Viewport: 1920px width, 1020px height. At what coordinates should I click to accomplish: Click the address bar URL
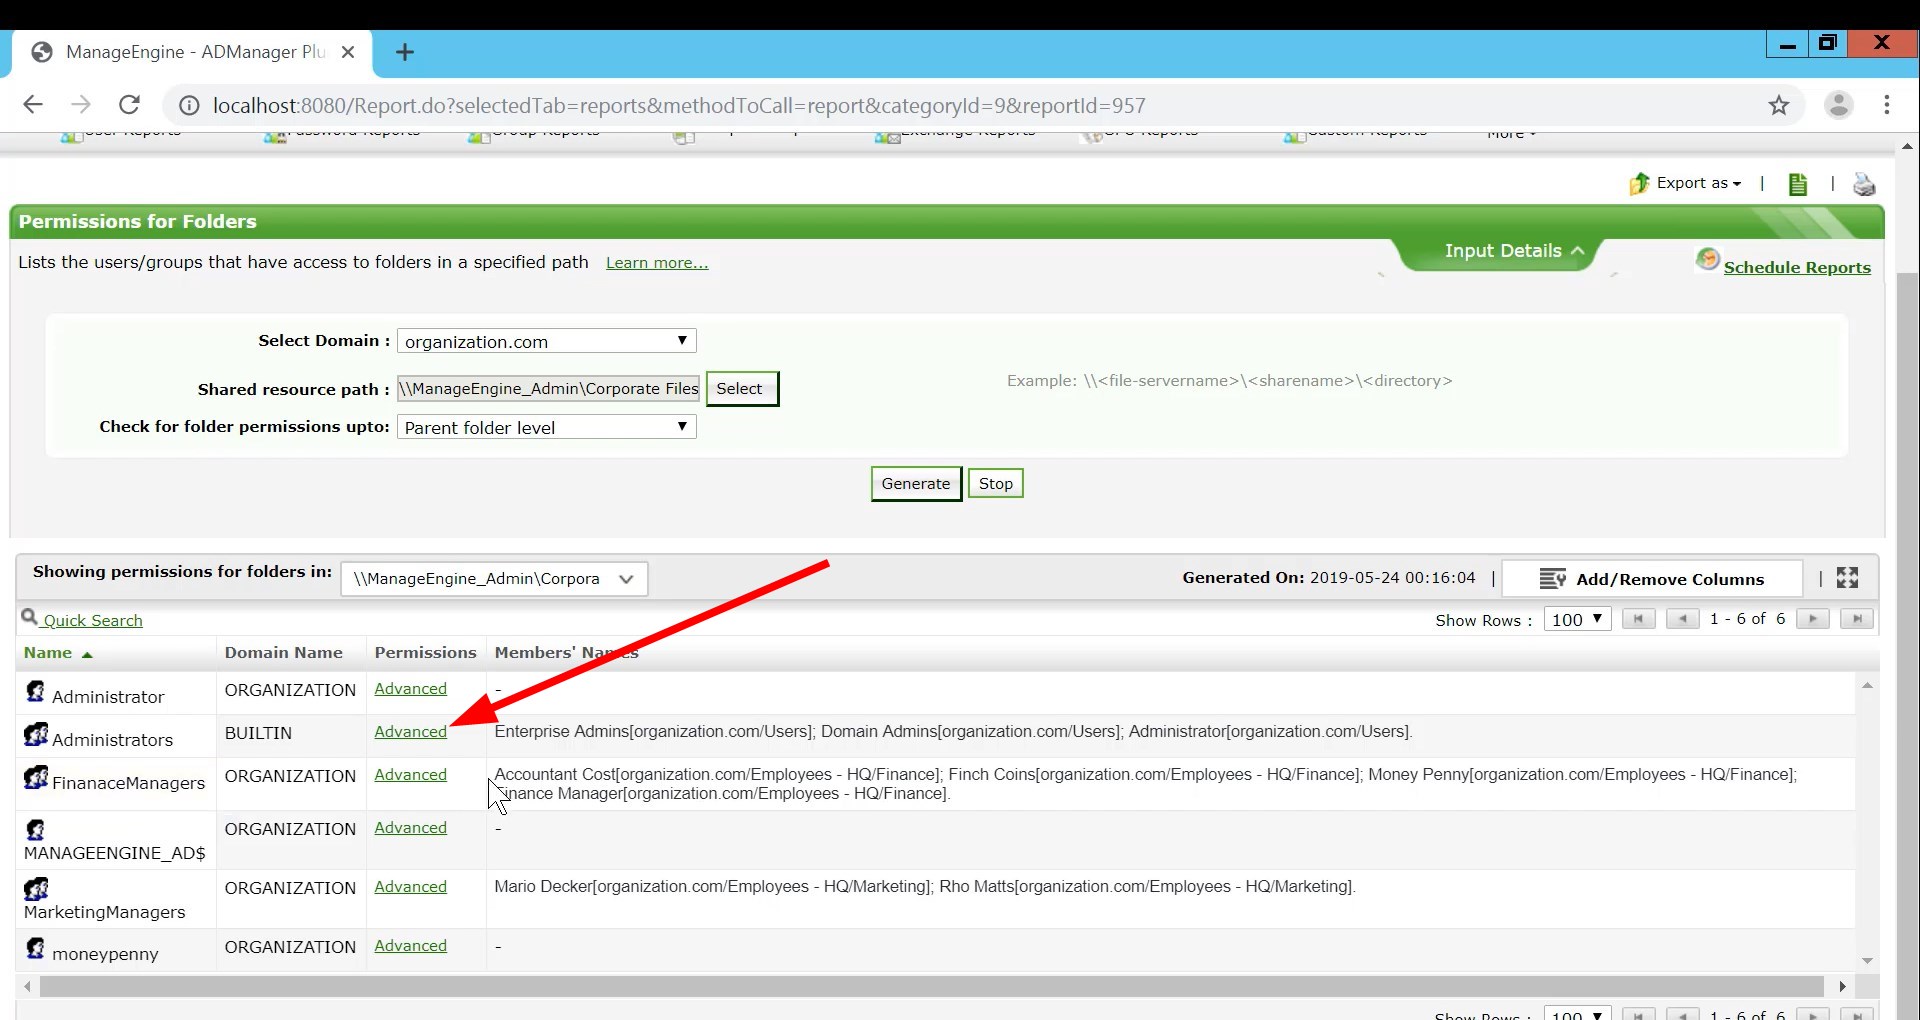(x=679, y=105)
